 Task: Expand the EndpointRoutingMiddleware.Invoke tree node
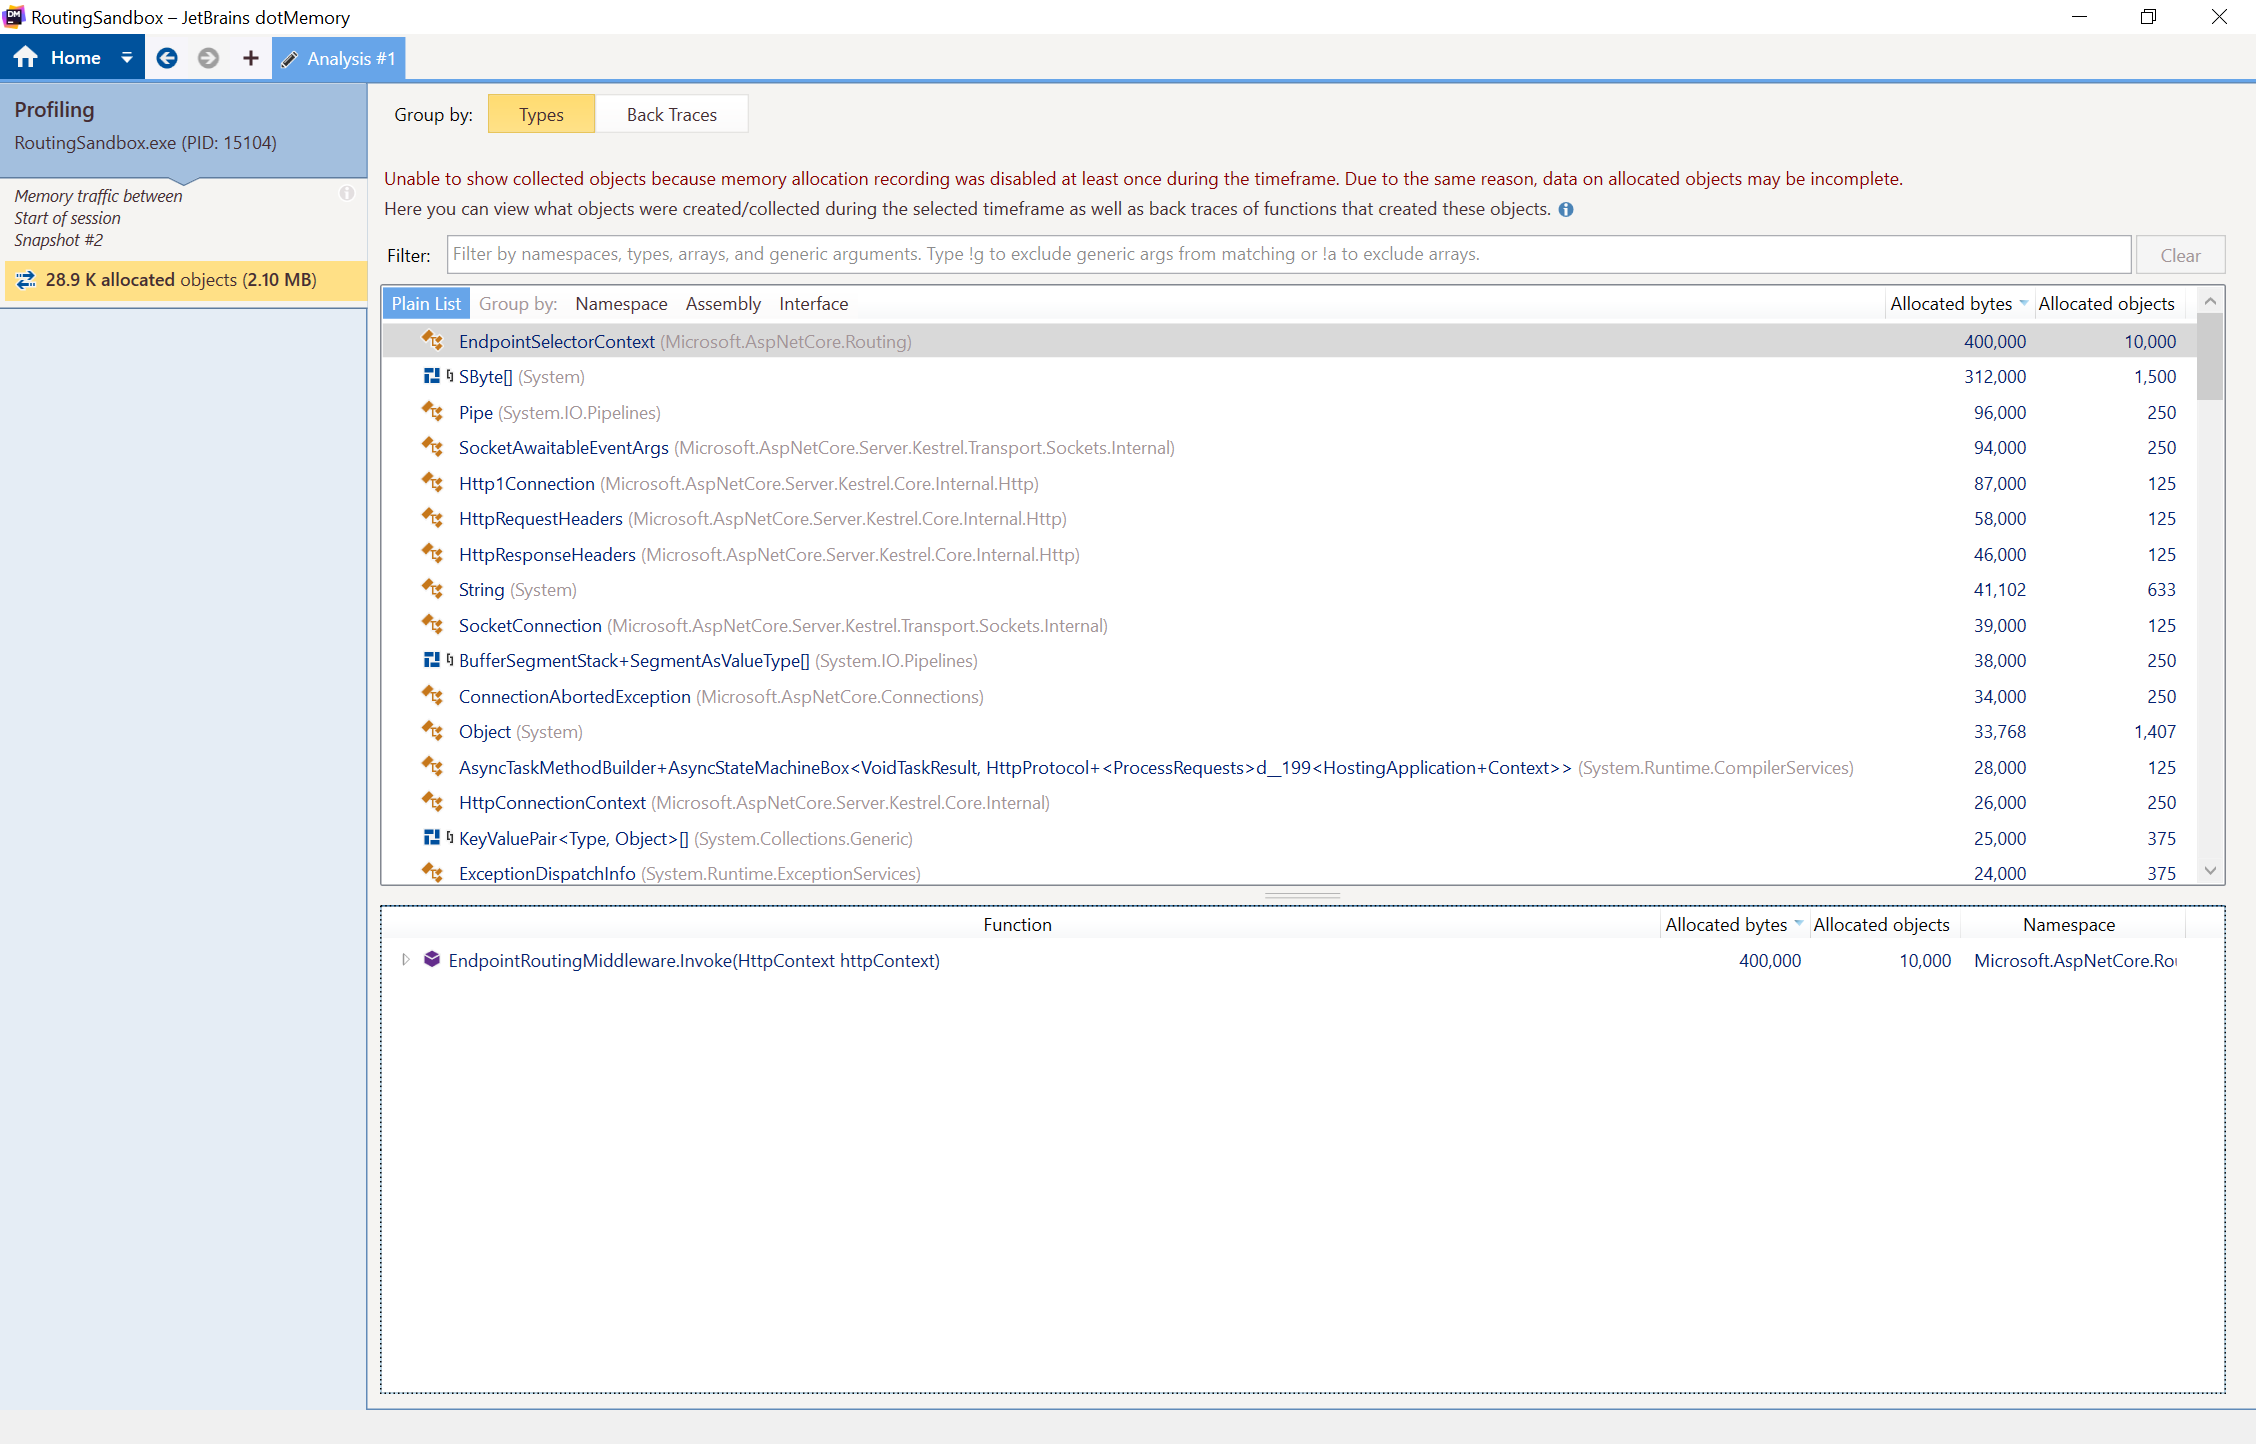tap(405, 960)
